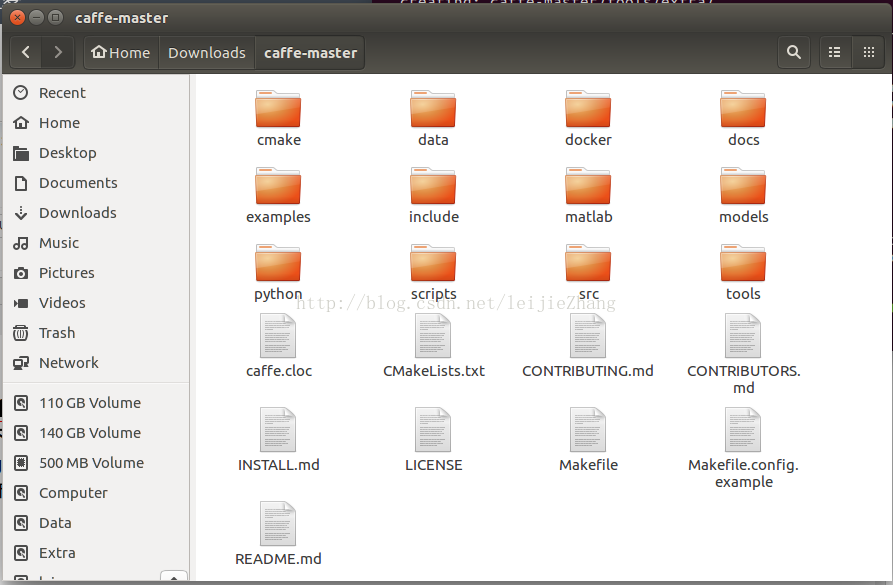The height and width of the screenshot is (585, 893).
Task: Open the 500 MB Volume
Action: (x=96, y=463)
